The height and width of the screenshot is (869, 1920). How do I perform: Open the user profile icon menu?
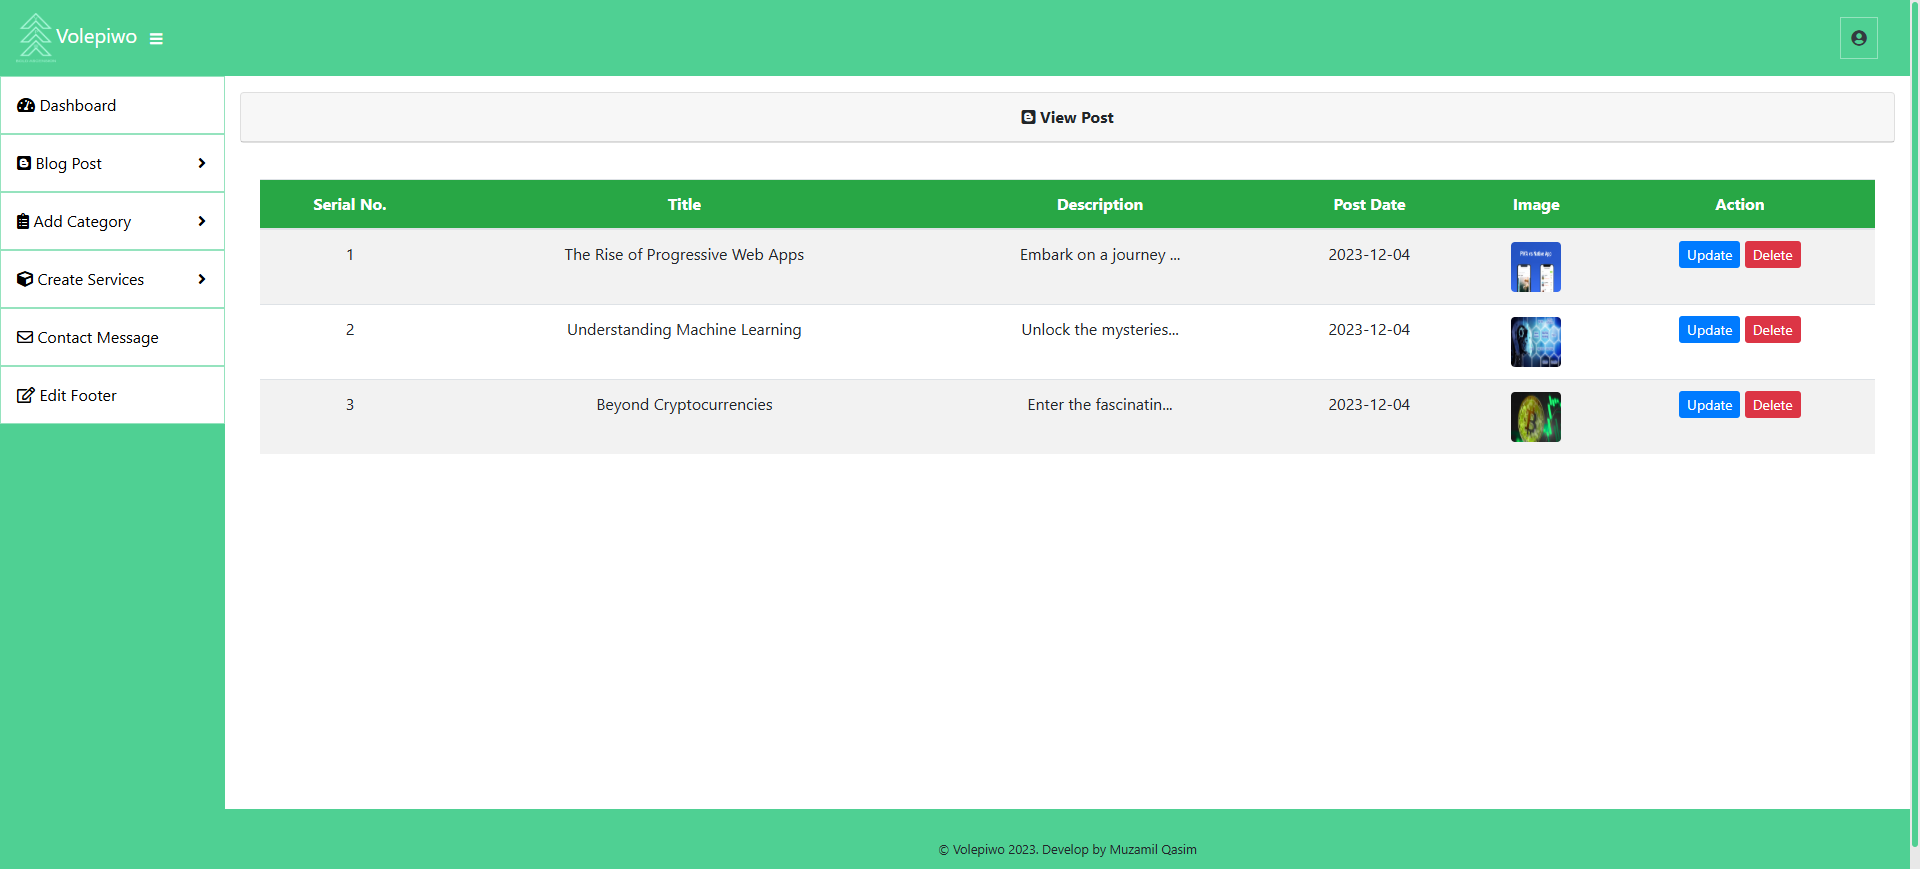click(1858, 38)
